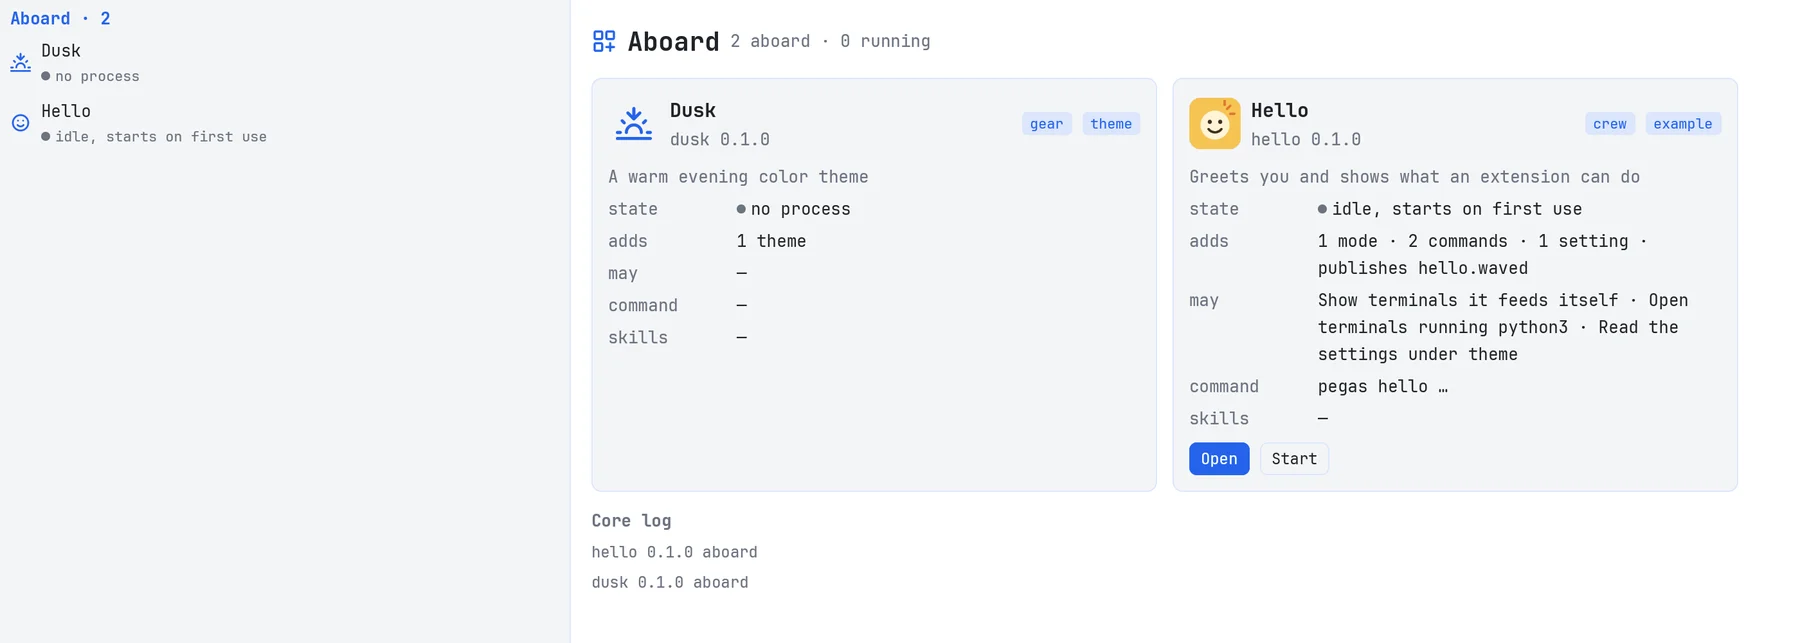Start the Hello extension process
This screenshot has width=1800, height=643.
pyautogui.click(x=1294, y=459)
